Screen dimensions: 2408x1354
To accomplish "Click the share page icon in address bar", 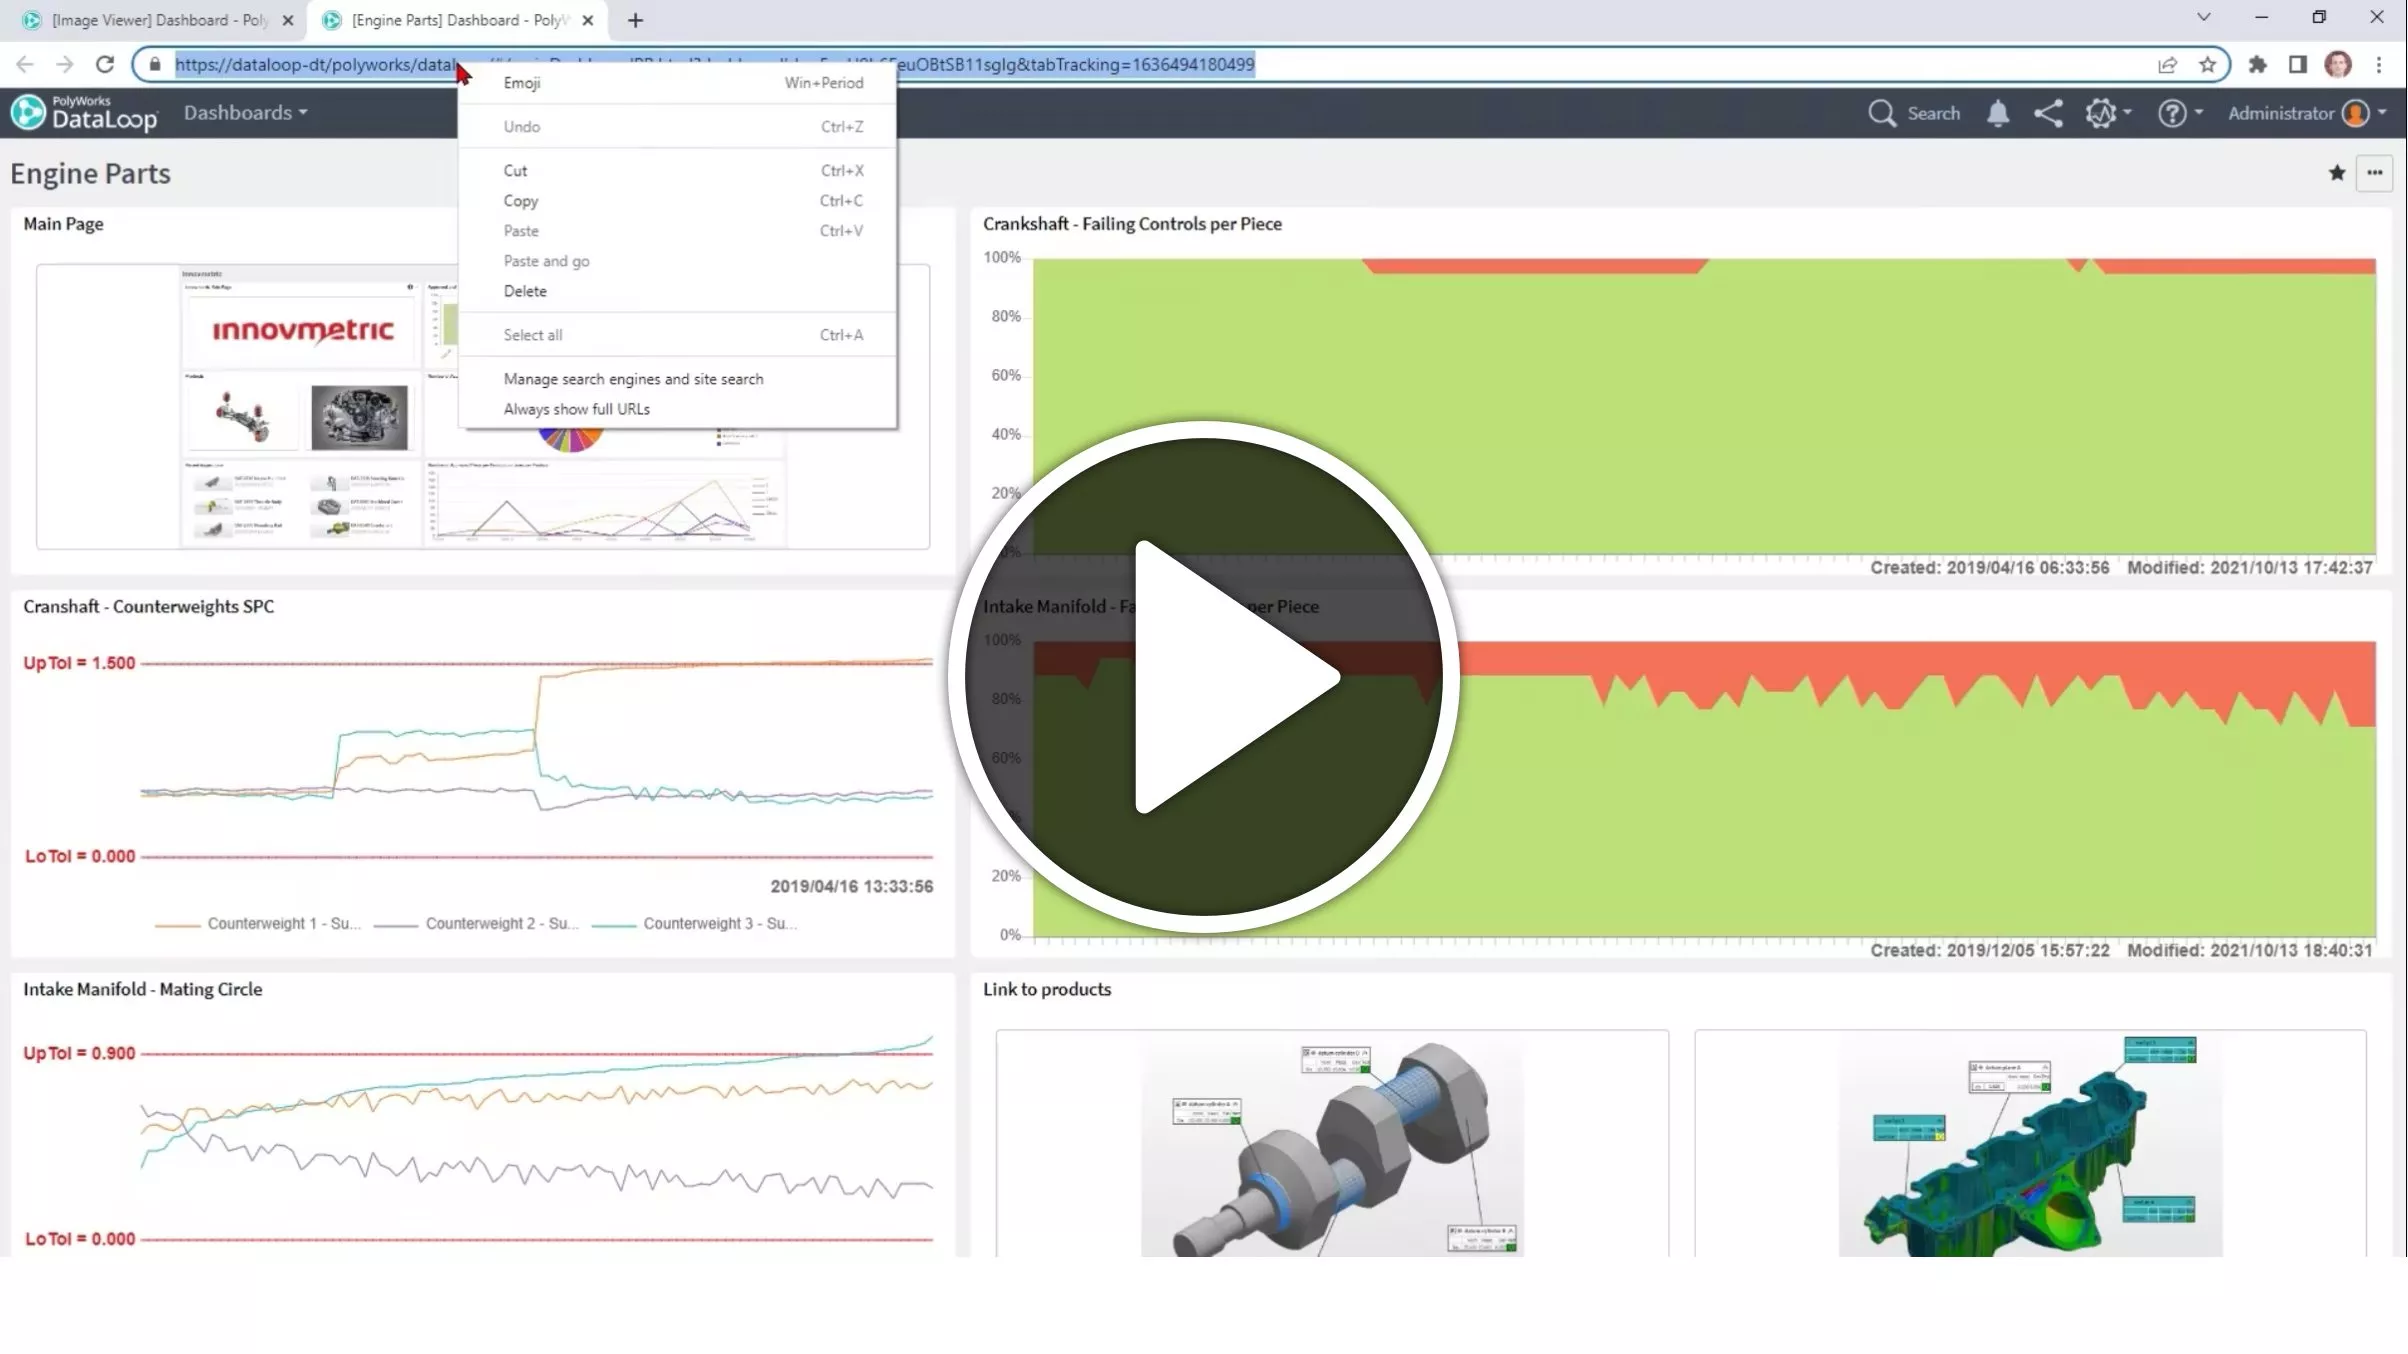I will 2167,65.
